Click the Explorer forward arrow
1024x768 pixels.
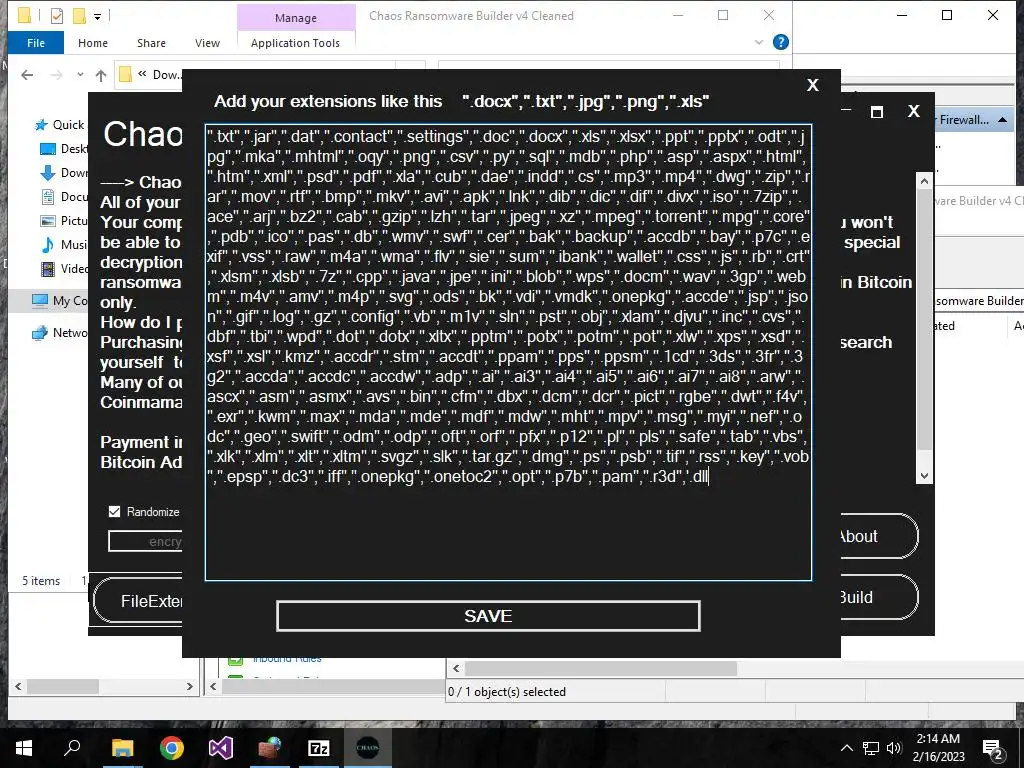coord(57,75)
